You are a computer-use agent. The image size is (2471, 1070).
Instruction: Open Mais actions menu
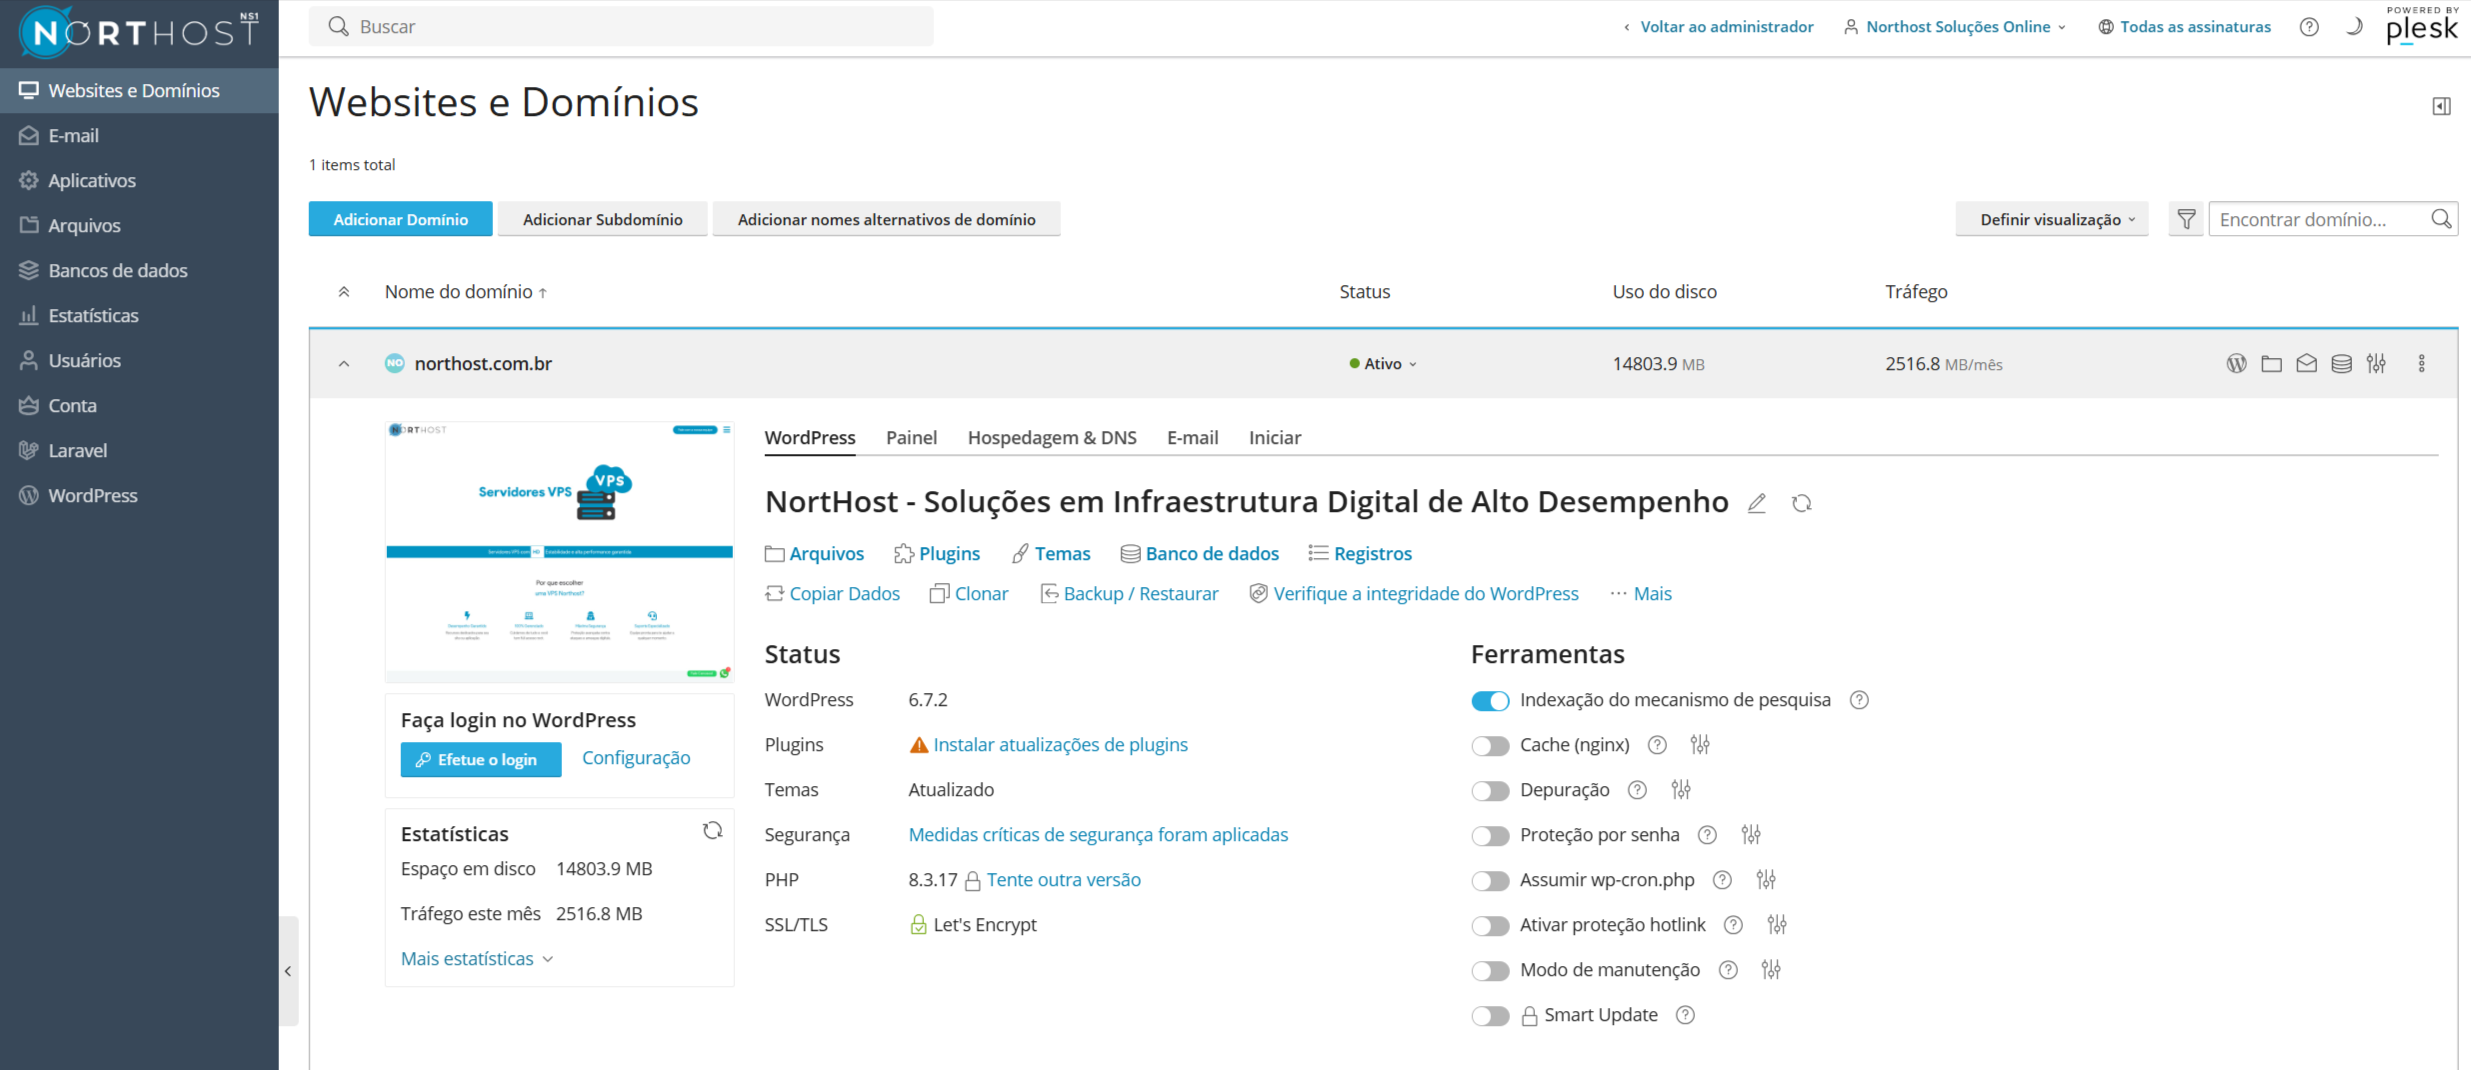pos(1641,594)
